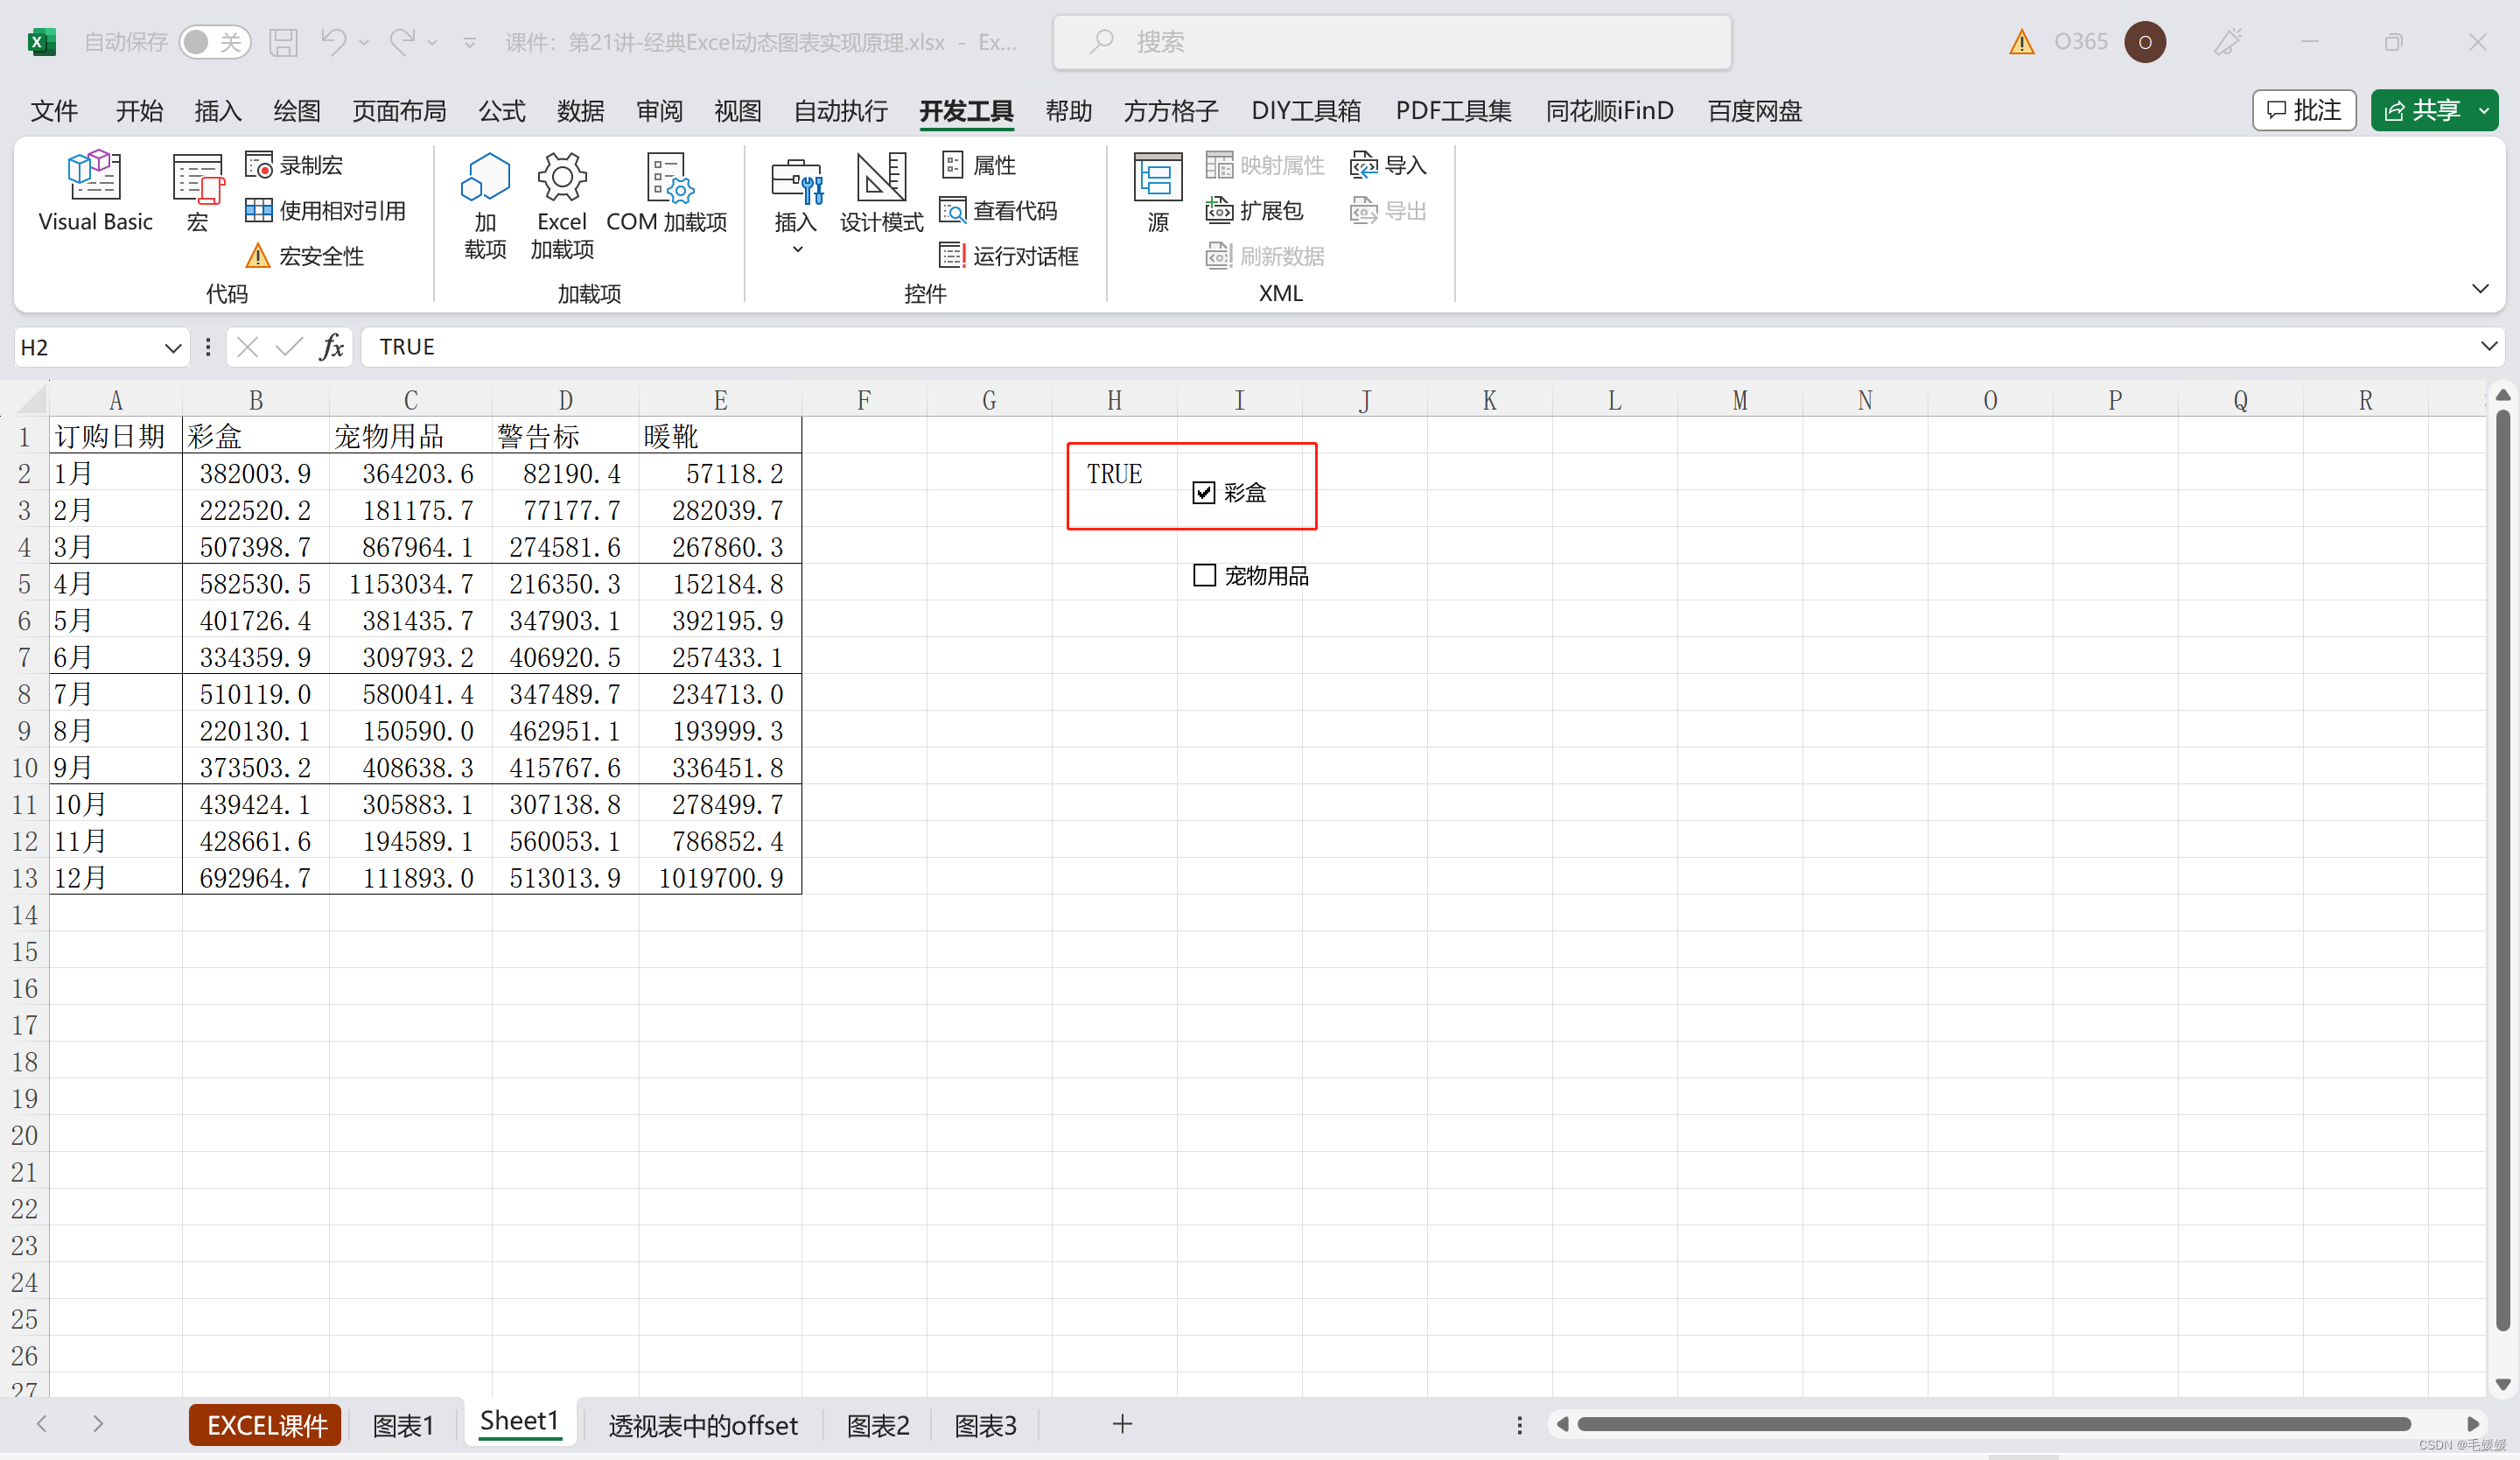Open Excel Add-ins (Excel 加载项)
This screenshot has width=2520, height=1460.
562,206
